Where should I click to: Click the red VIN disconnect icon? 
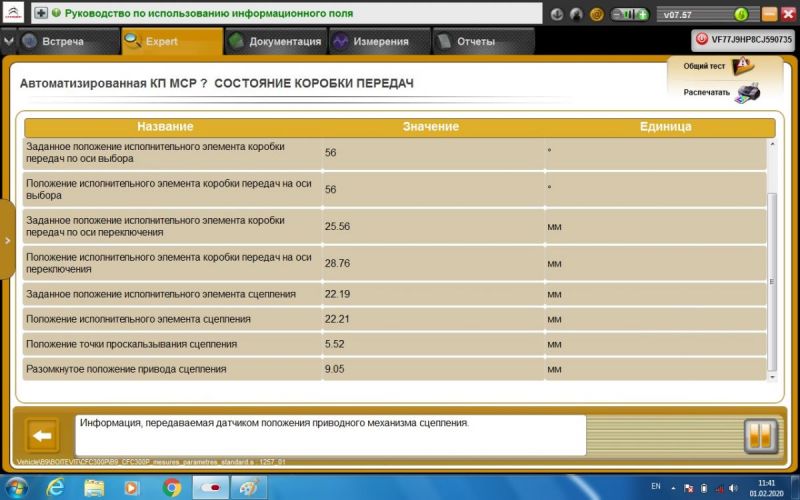click(701, 39)
